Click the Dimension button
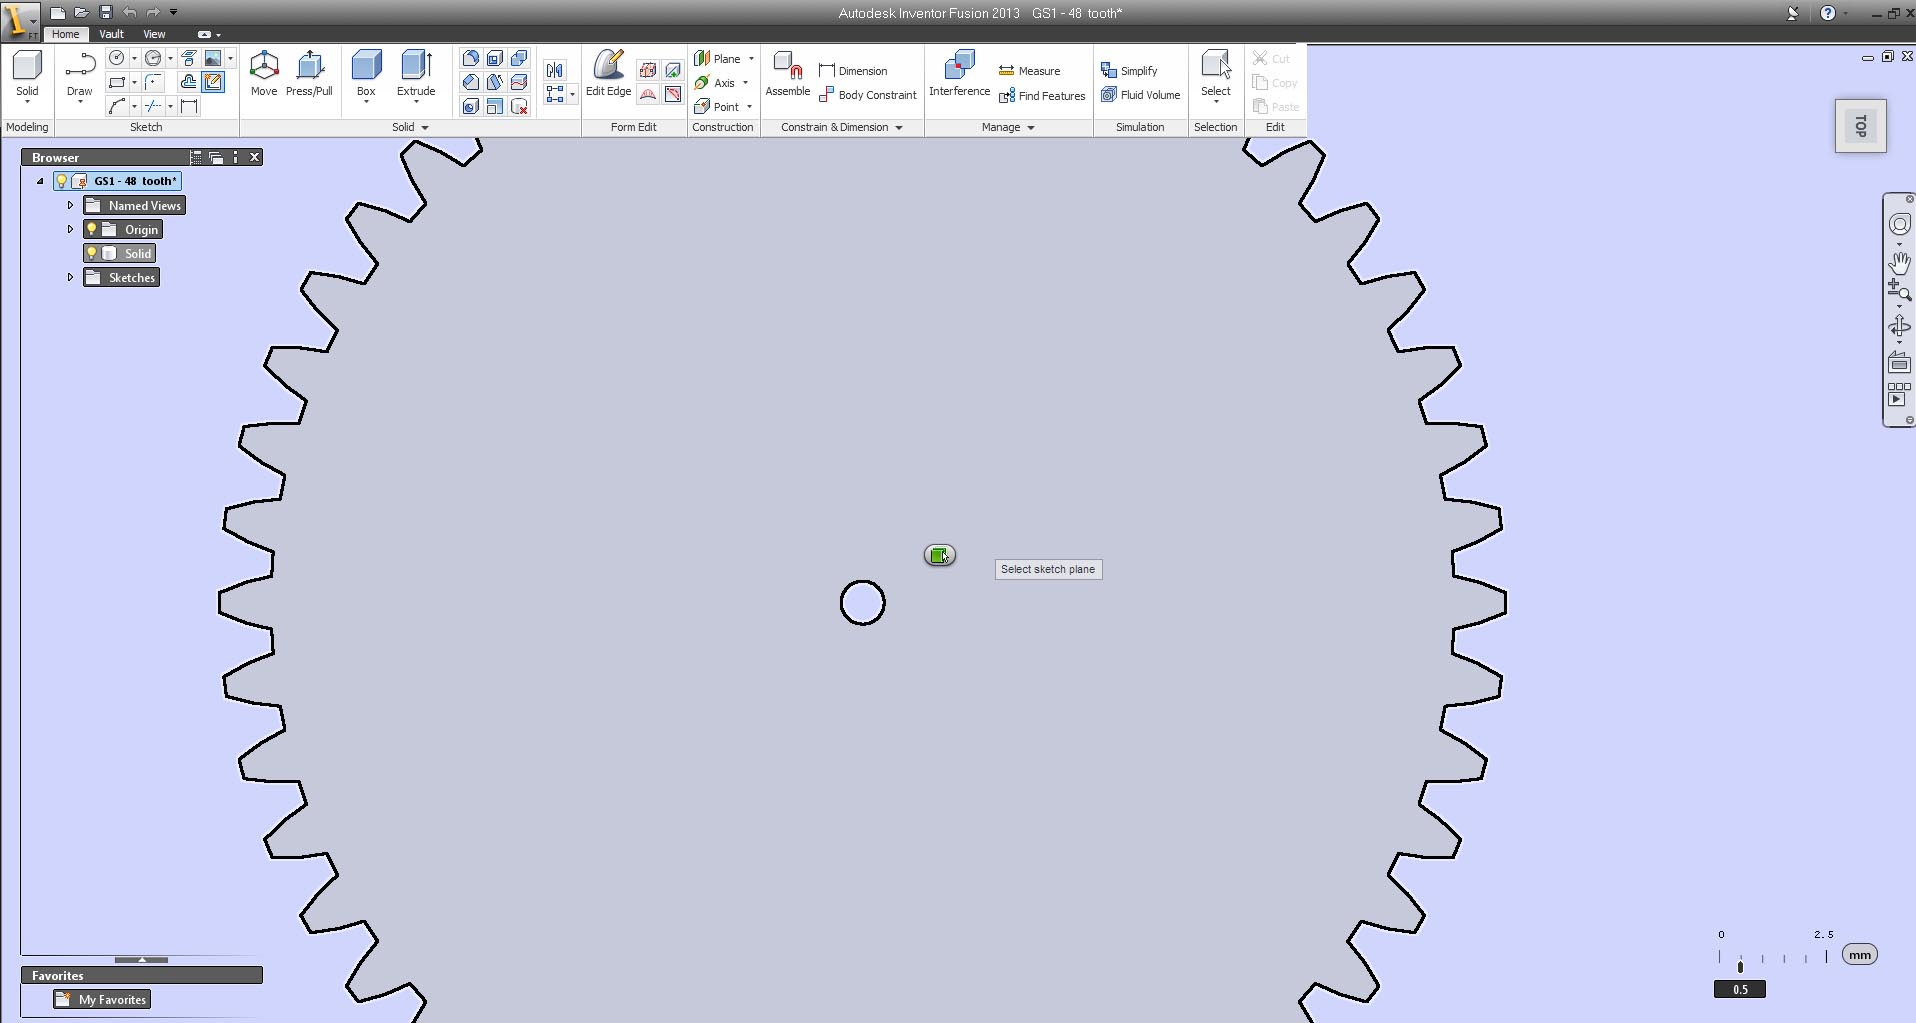This screenshot has height=1023, width=1916. tap(853, 71)
